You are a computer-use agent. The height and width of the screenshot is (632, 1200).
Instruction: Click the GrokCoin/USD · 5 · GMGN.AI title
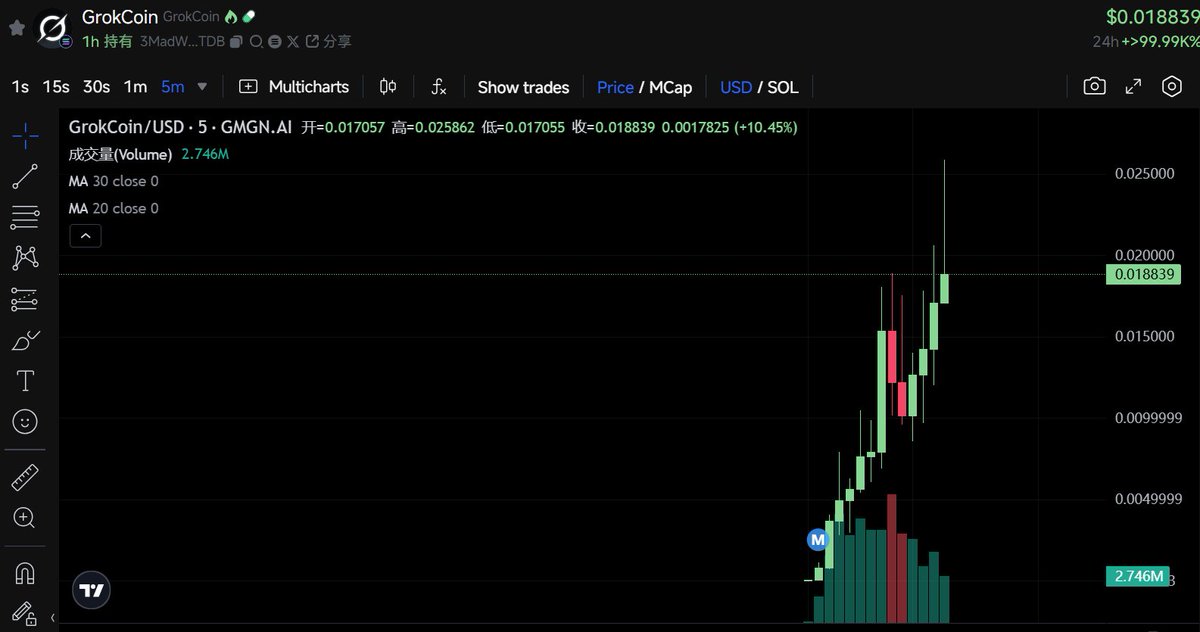[x=180, y=127]
